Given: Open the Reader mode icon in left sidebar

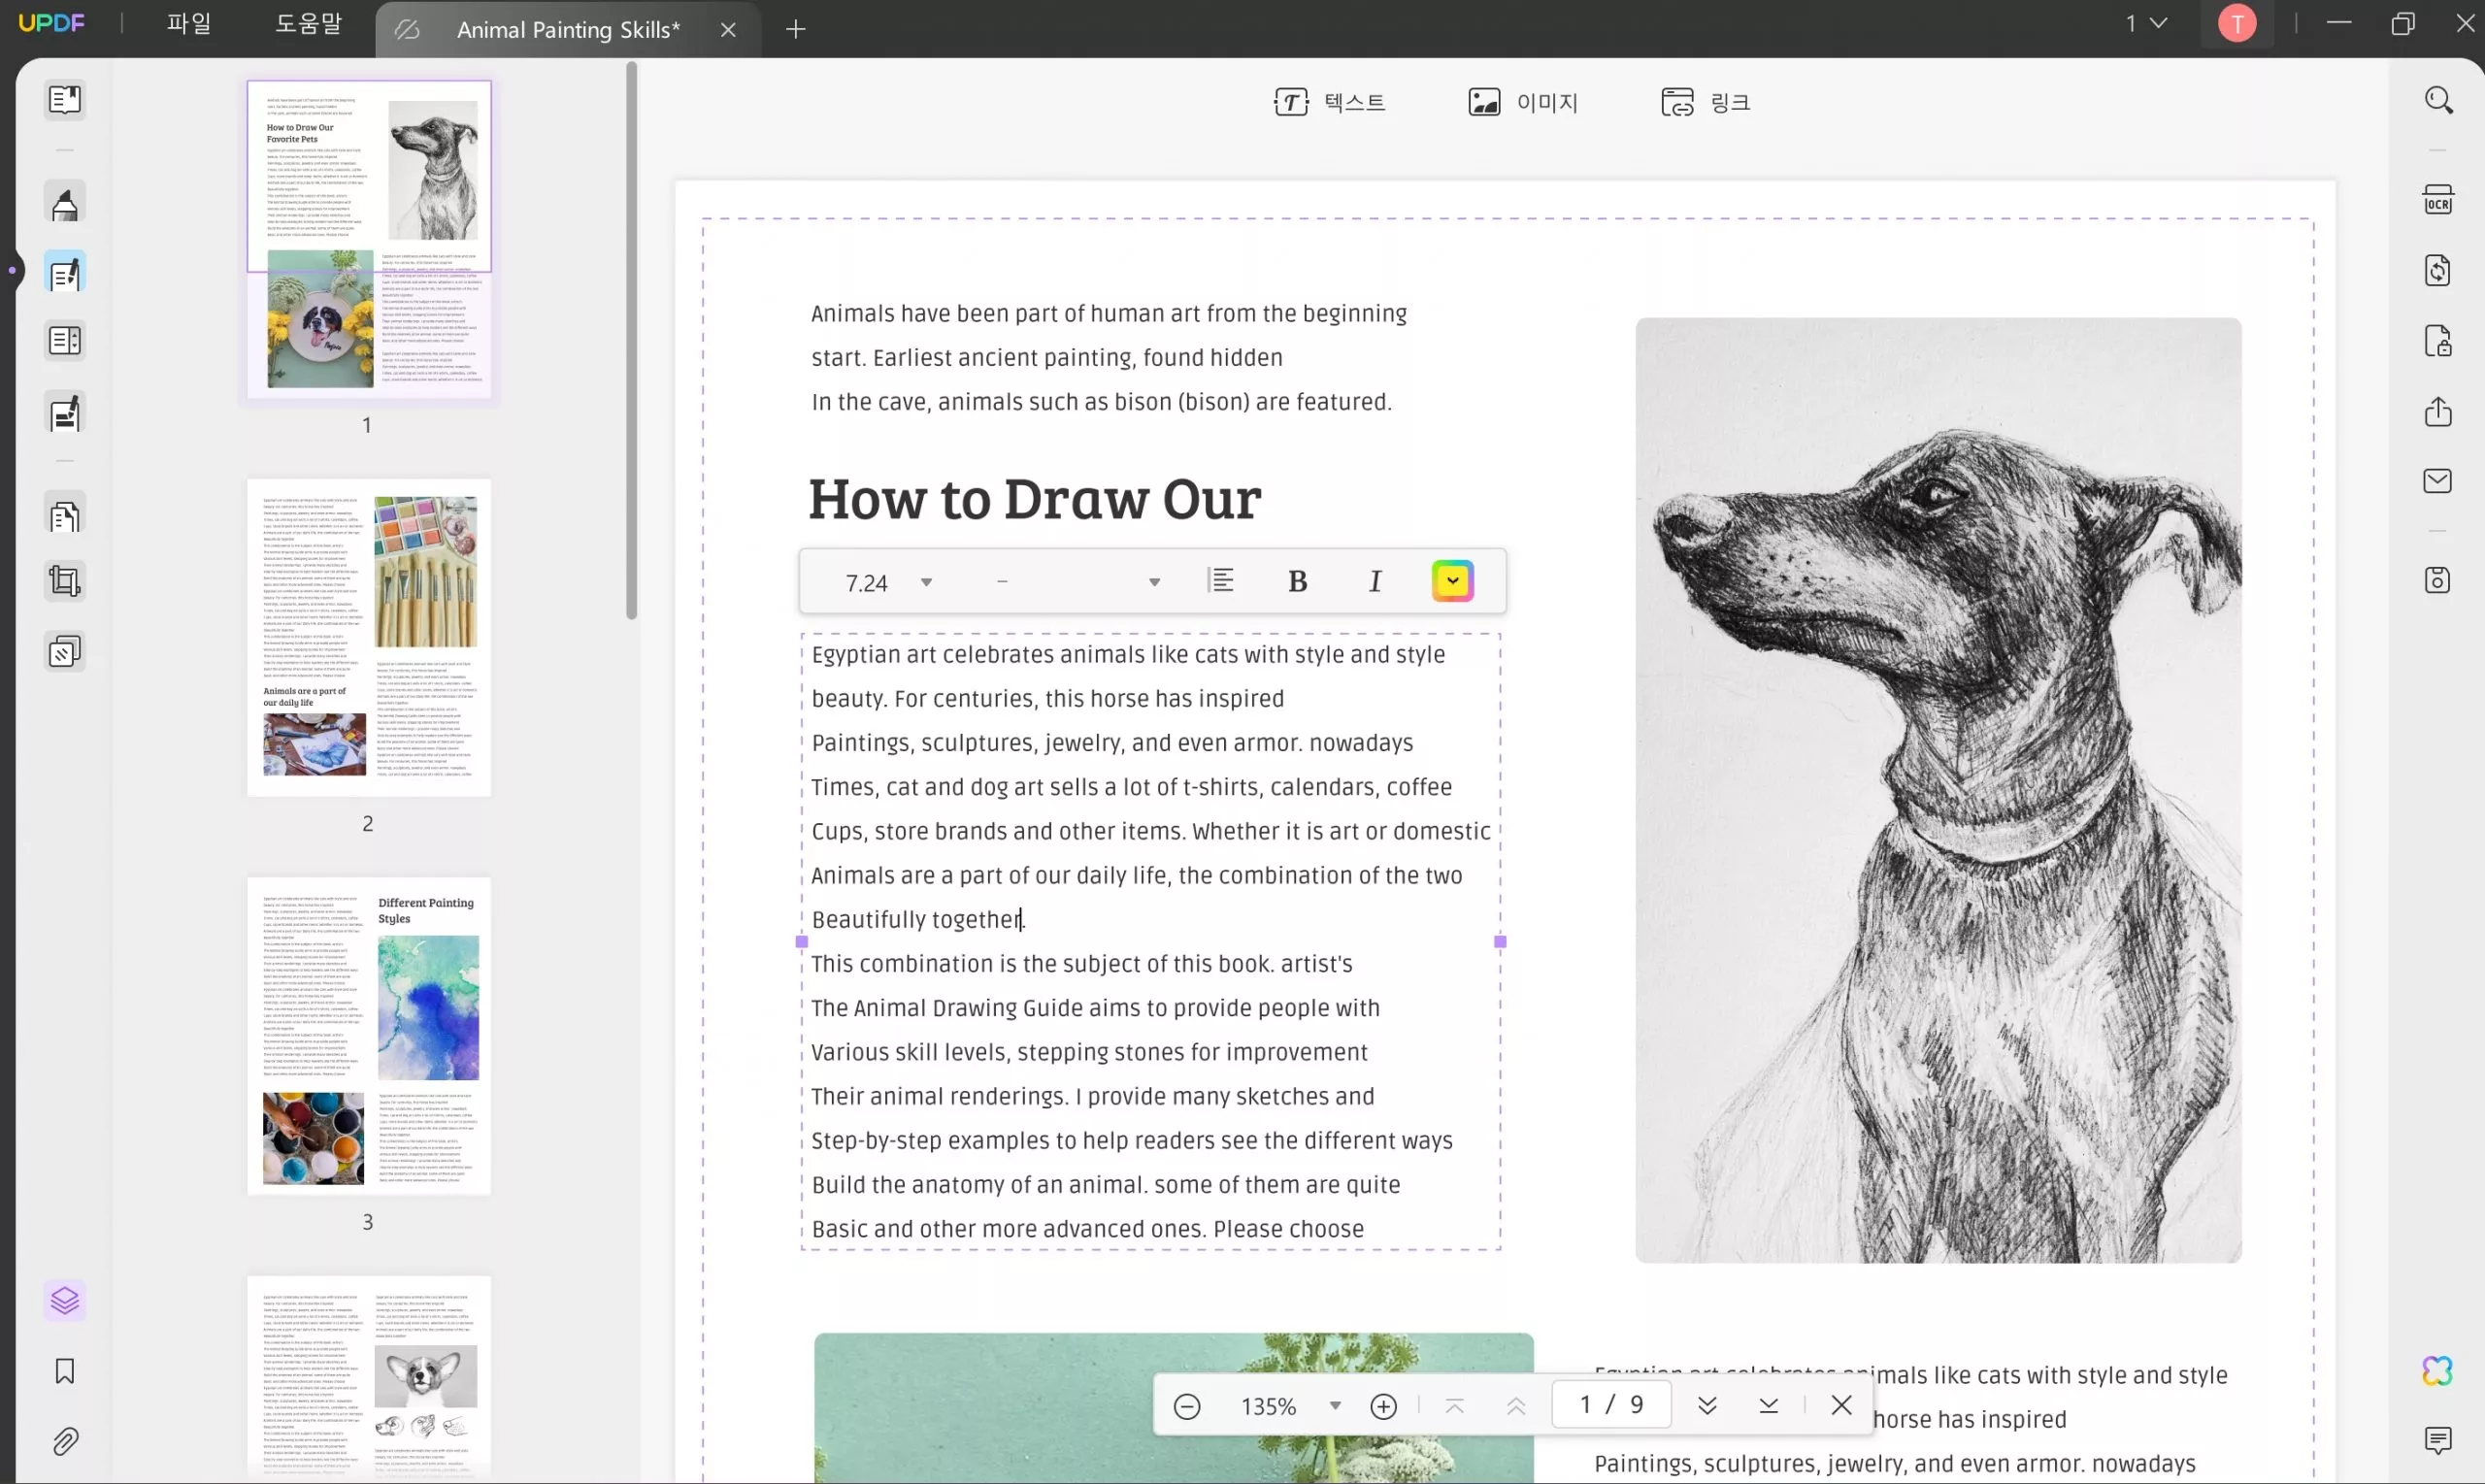Looking at the screenshot, I should [65, 100].
